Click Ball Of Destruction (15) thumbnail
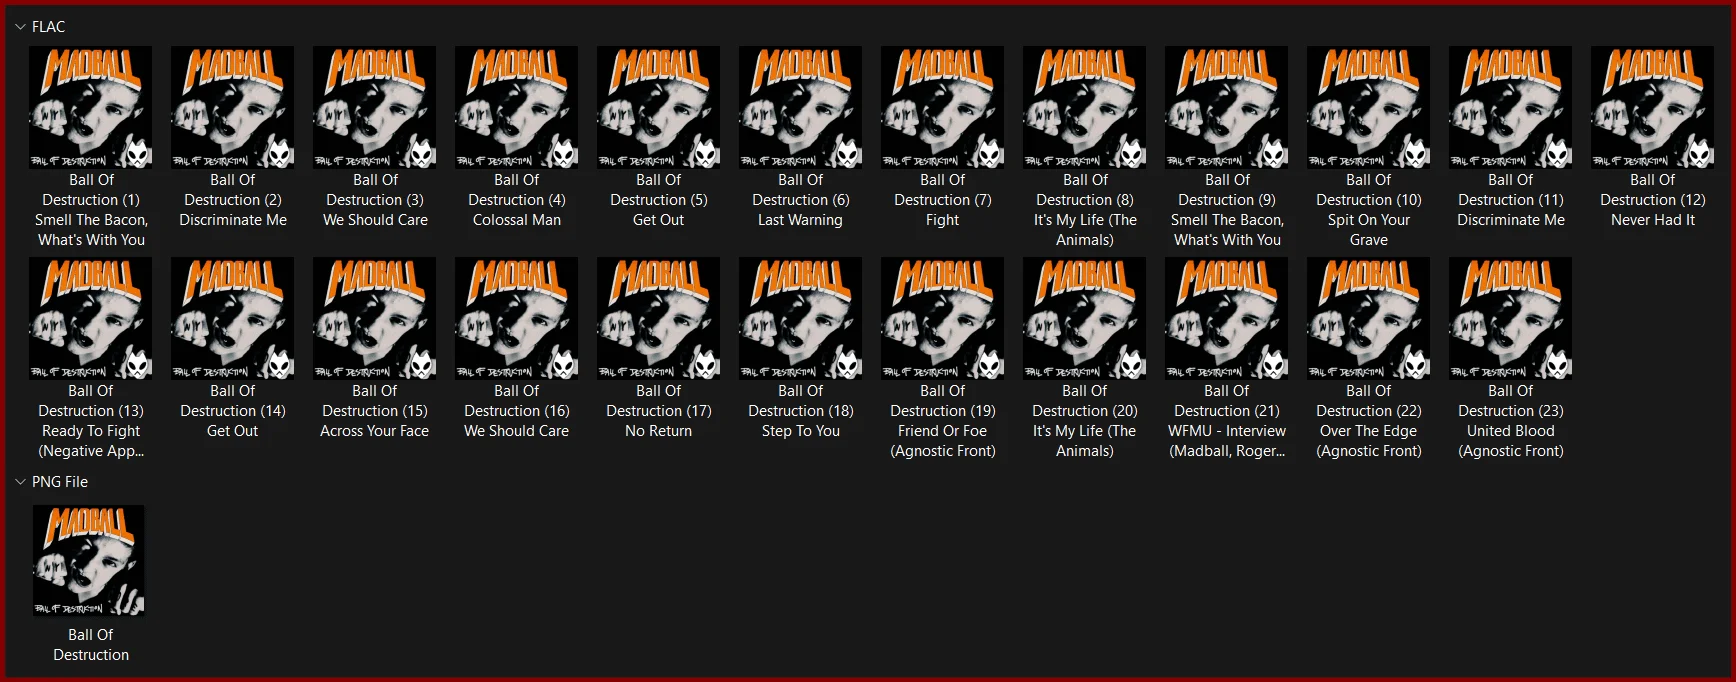This screenshot has height=682, width=1736. click(375, 318)
